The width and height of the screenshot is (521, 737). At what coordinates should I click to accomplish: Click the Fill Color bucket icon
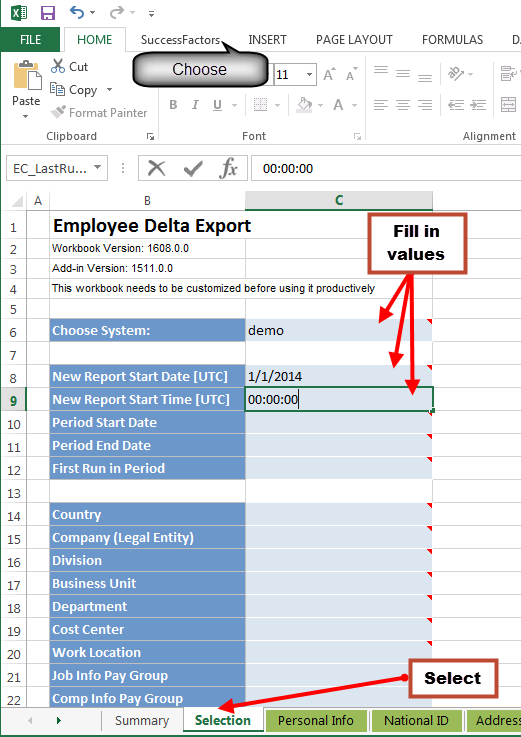[304, 104]
